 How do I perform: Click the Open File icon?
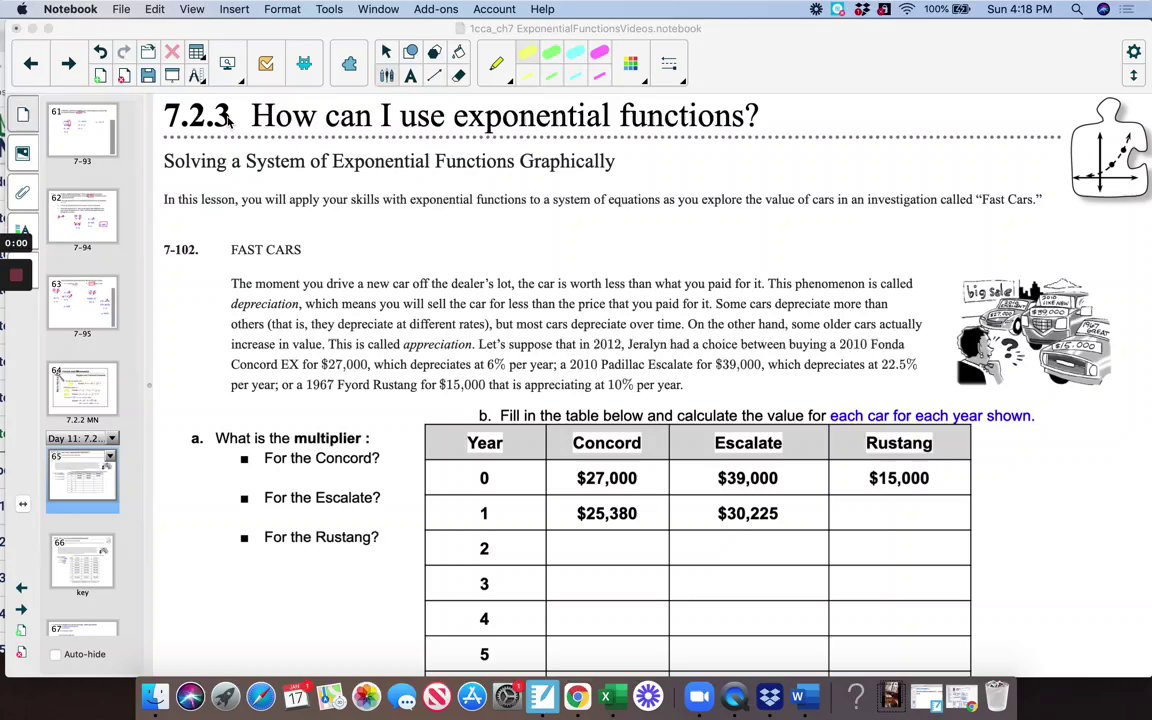click(148, 51)
